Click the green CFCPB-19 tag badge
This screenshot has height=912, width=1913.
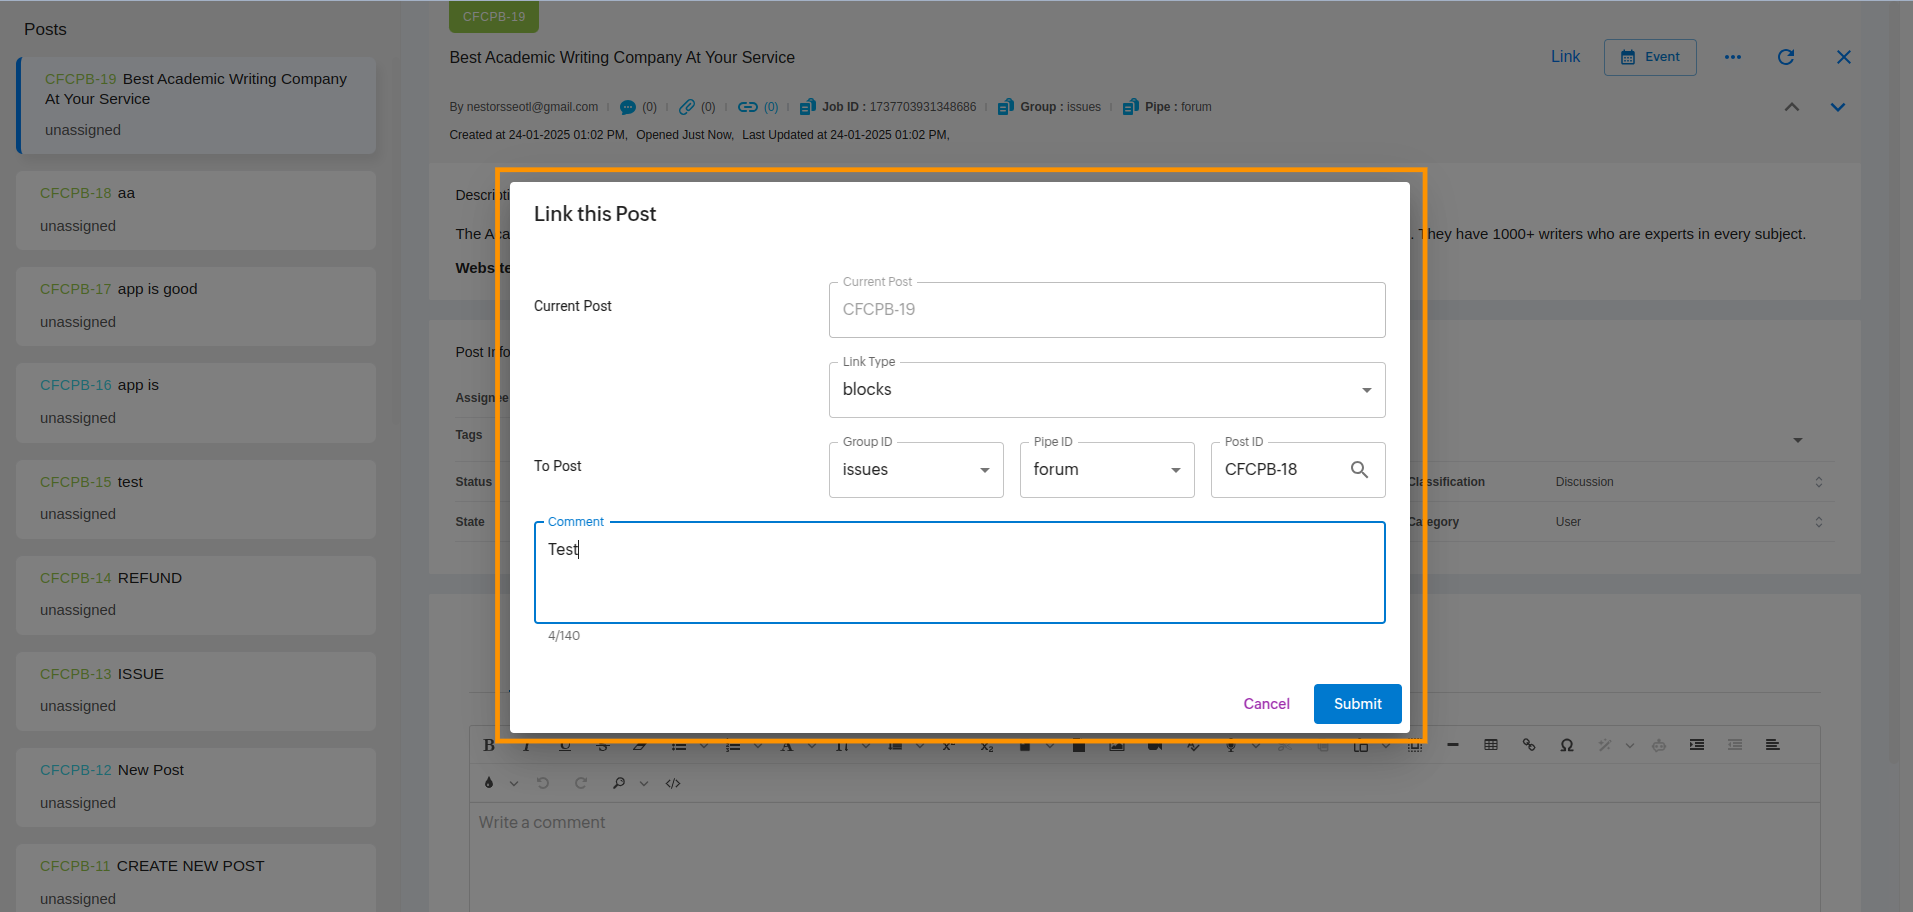point(494,17)
